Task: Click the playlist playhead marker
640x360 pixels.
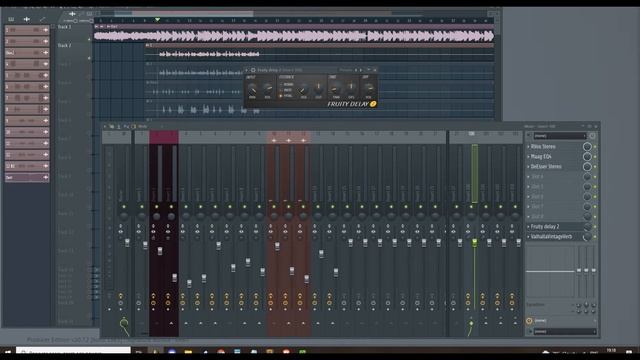Action: [x=158, y=19]
